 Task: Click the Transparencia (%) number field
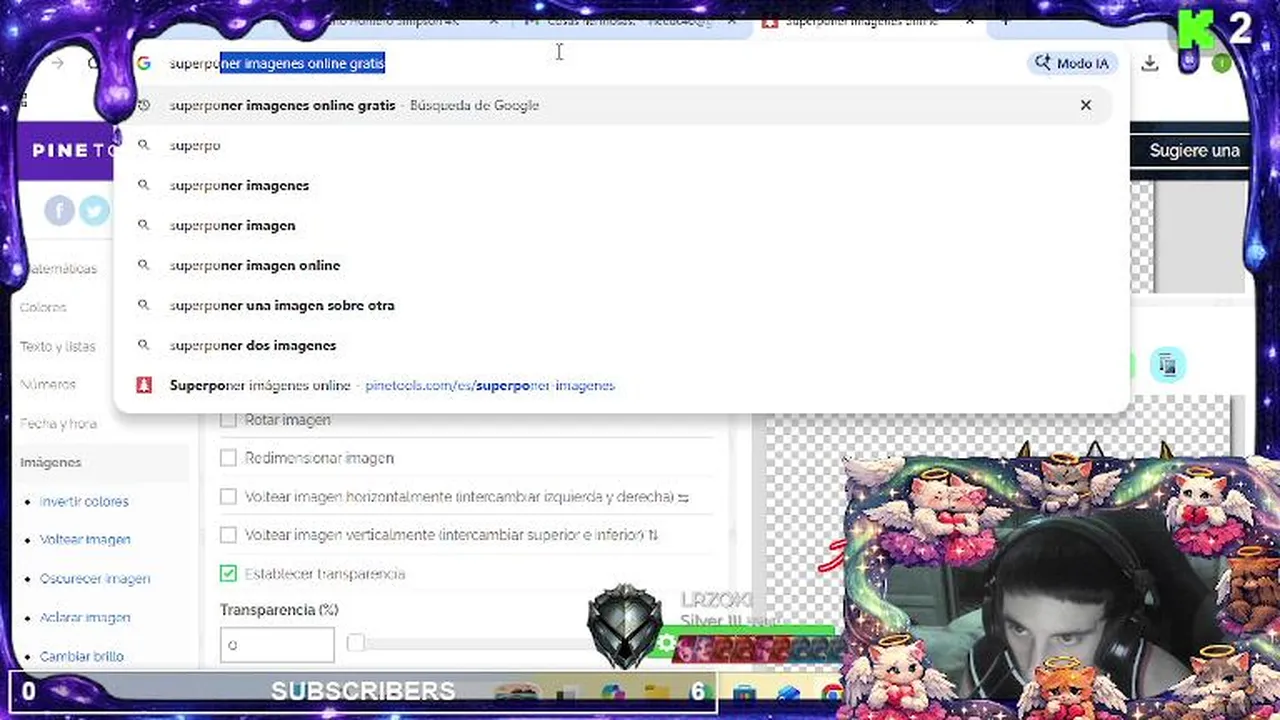coord(277,644)
